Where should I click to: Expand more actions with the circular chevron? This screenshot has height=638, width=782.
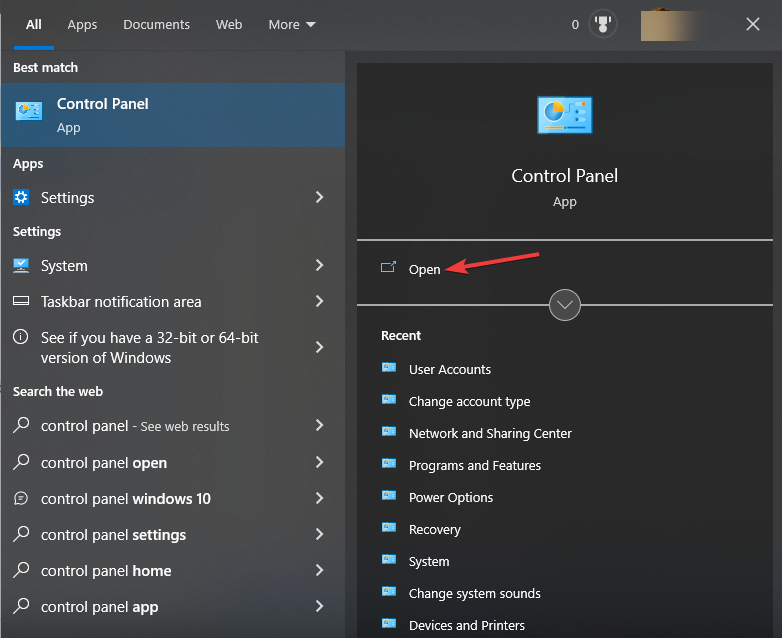click(x=565, y=305)
